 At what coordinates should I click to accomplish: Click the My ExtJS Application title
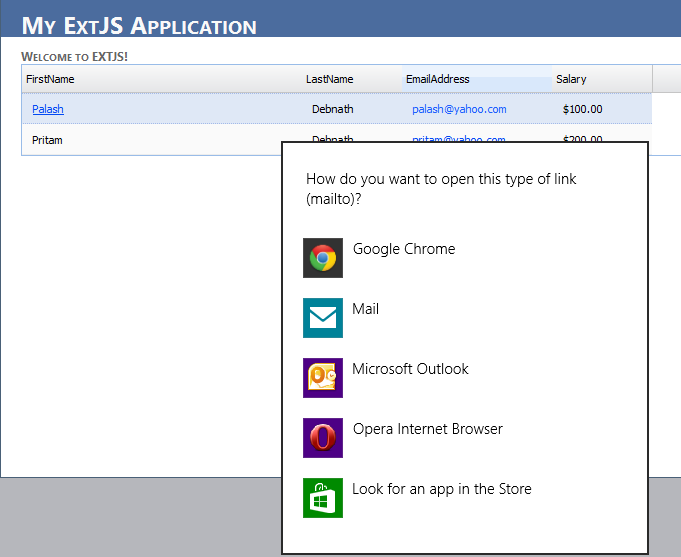pos(139,26)
